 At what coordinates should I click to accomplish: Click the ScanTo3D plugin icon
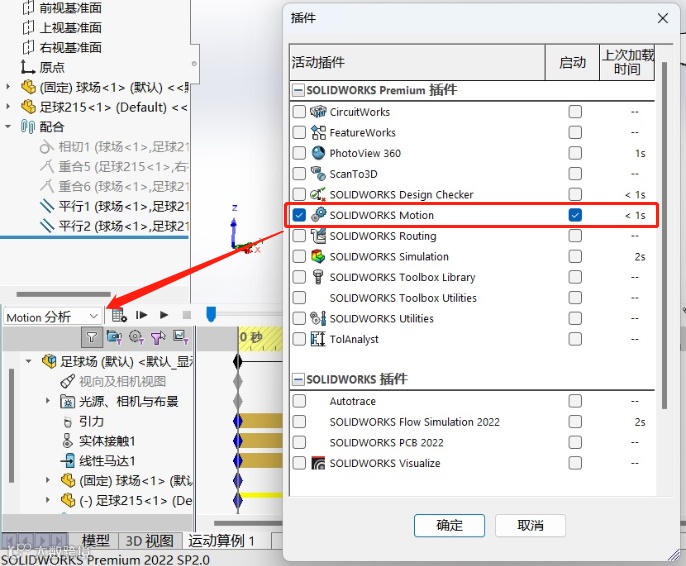[318, 174]
